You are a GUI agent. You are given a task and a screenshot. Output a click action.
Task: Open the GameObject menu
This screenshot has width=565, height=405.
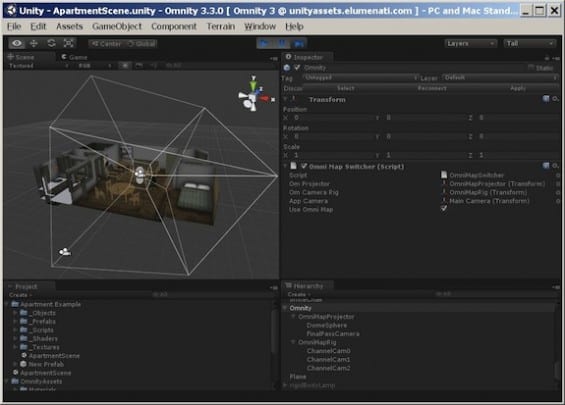tap(117, 26)
